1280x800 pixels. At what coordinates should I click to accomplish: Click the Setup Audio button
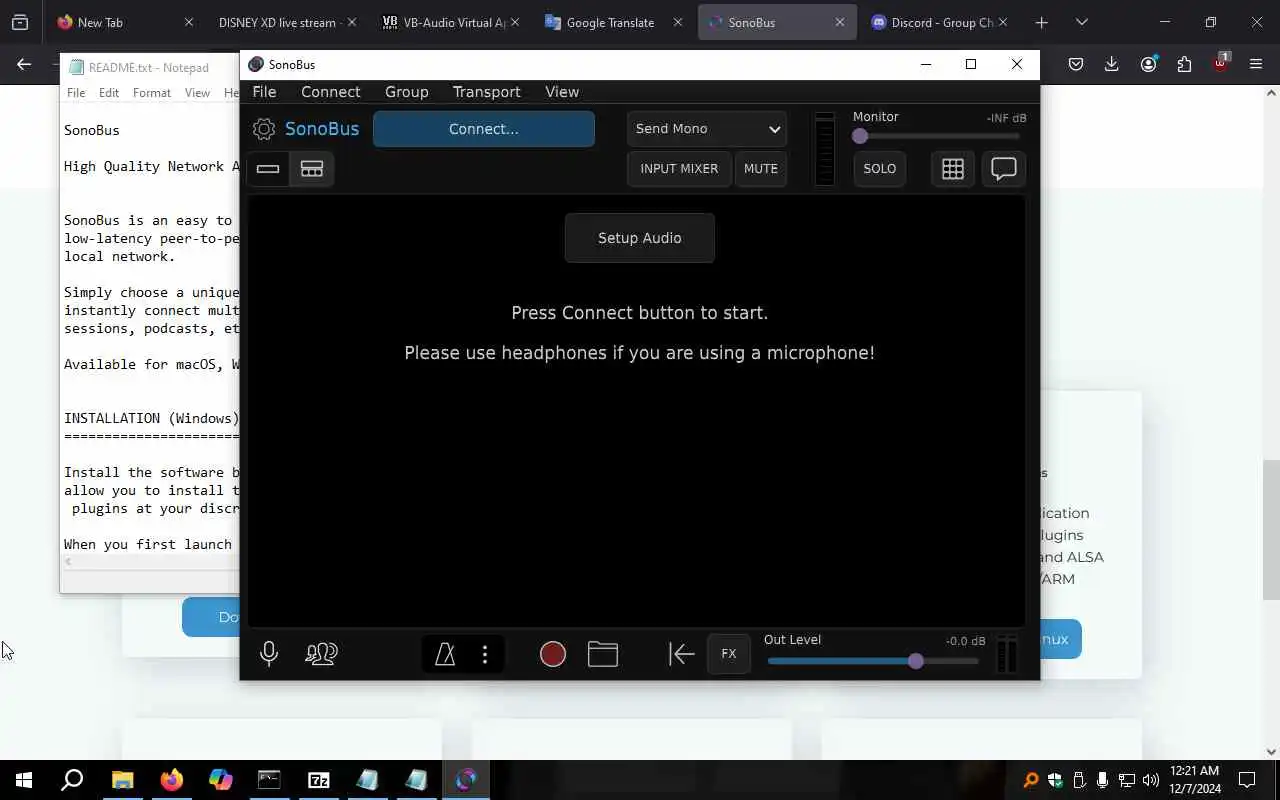point(640,238)
